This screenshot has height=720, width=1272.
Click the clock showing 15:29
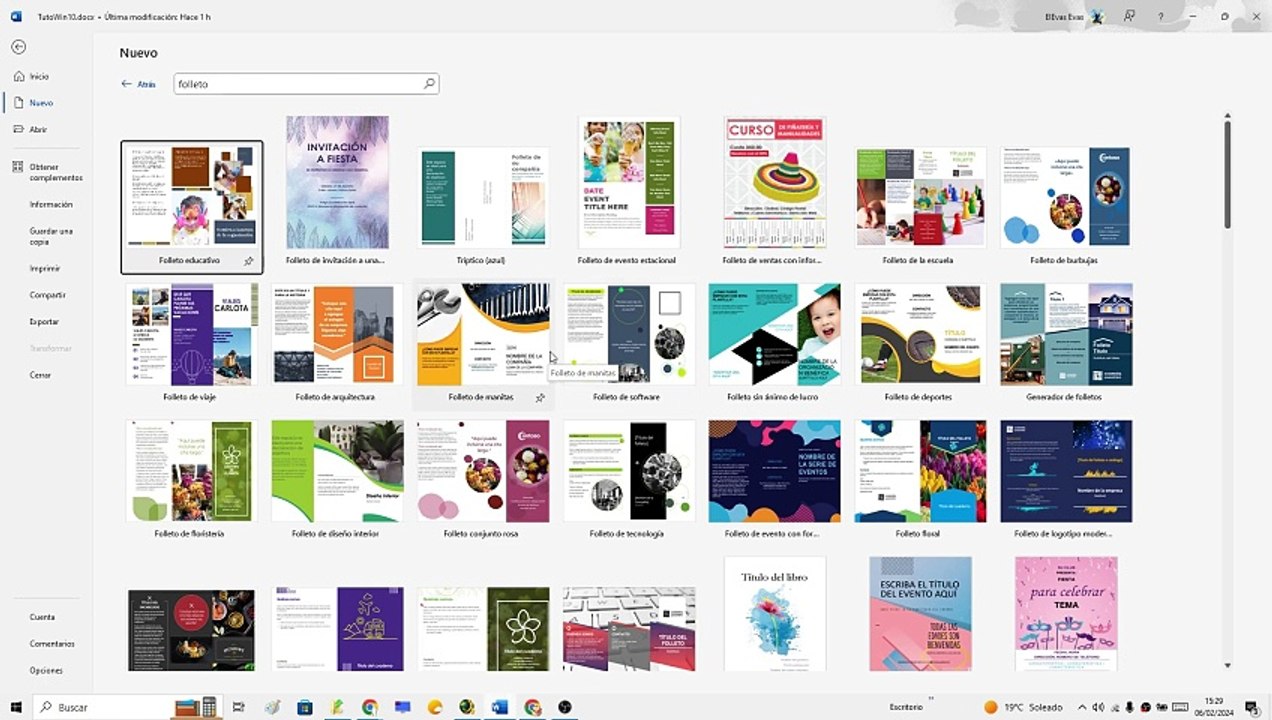1214,707
